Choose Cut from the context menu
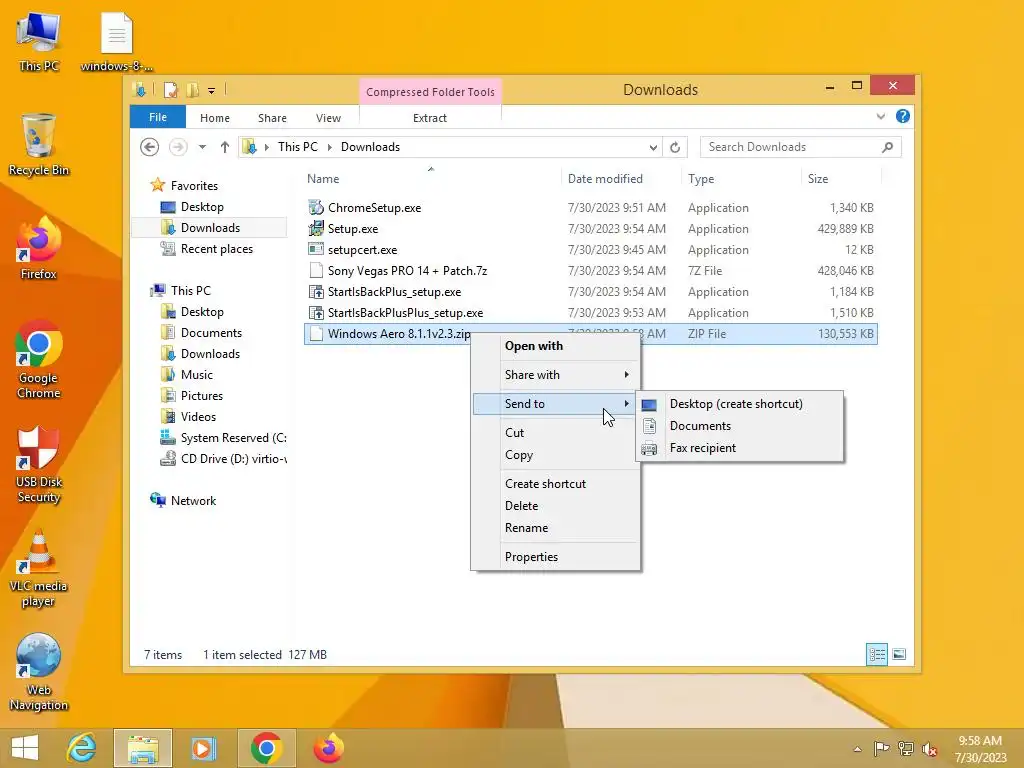1024x768 pixels. click(556, 432)
